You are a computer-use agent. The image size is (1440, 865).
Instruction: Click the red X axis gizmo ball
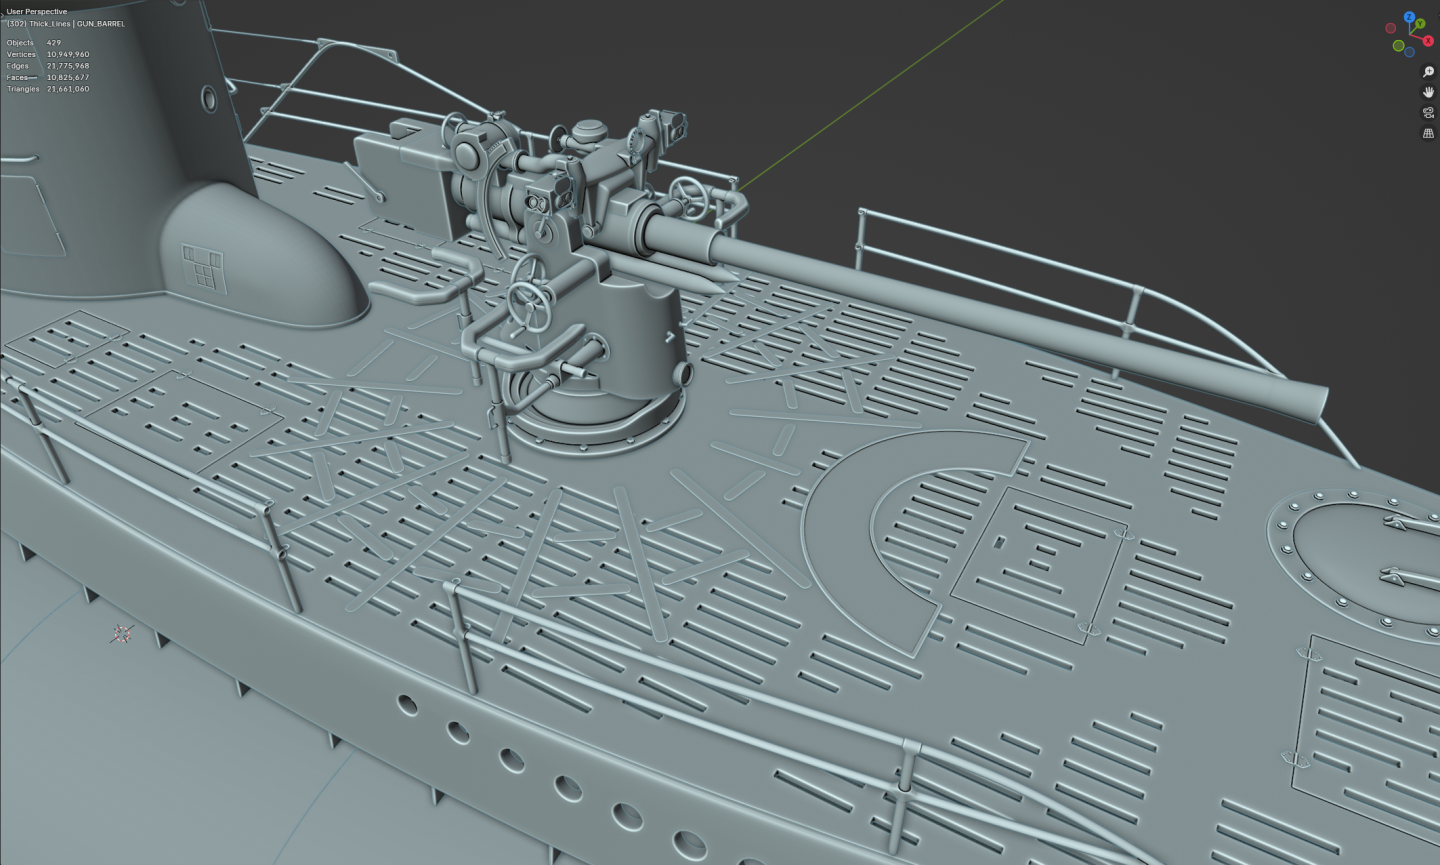(x=1428, y=41)
